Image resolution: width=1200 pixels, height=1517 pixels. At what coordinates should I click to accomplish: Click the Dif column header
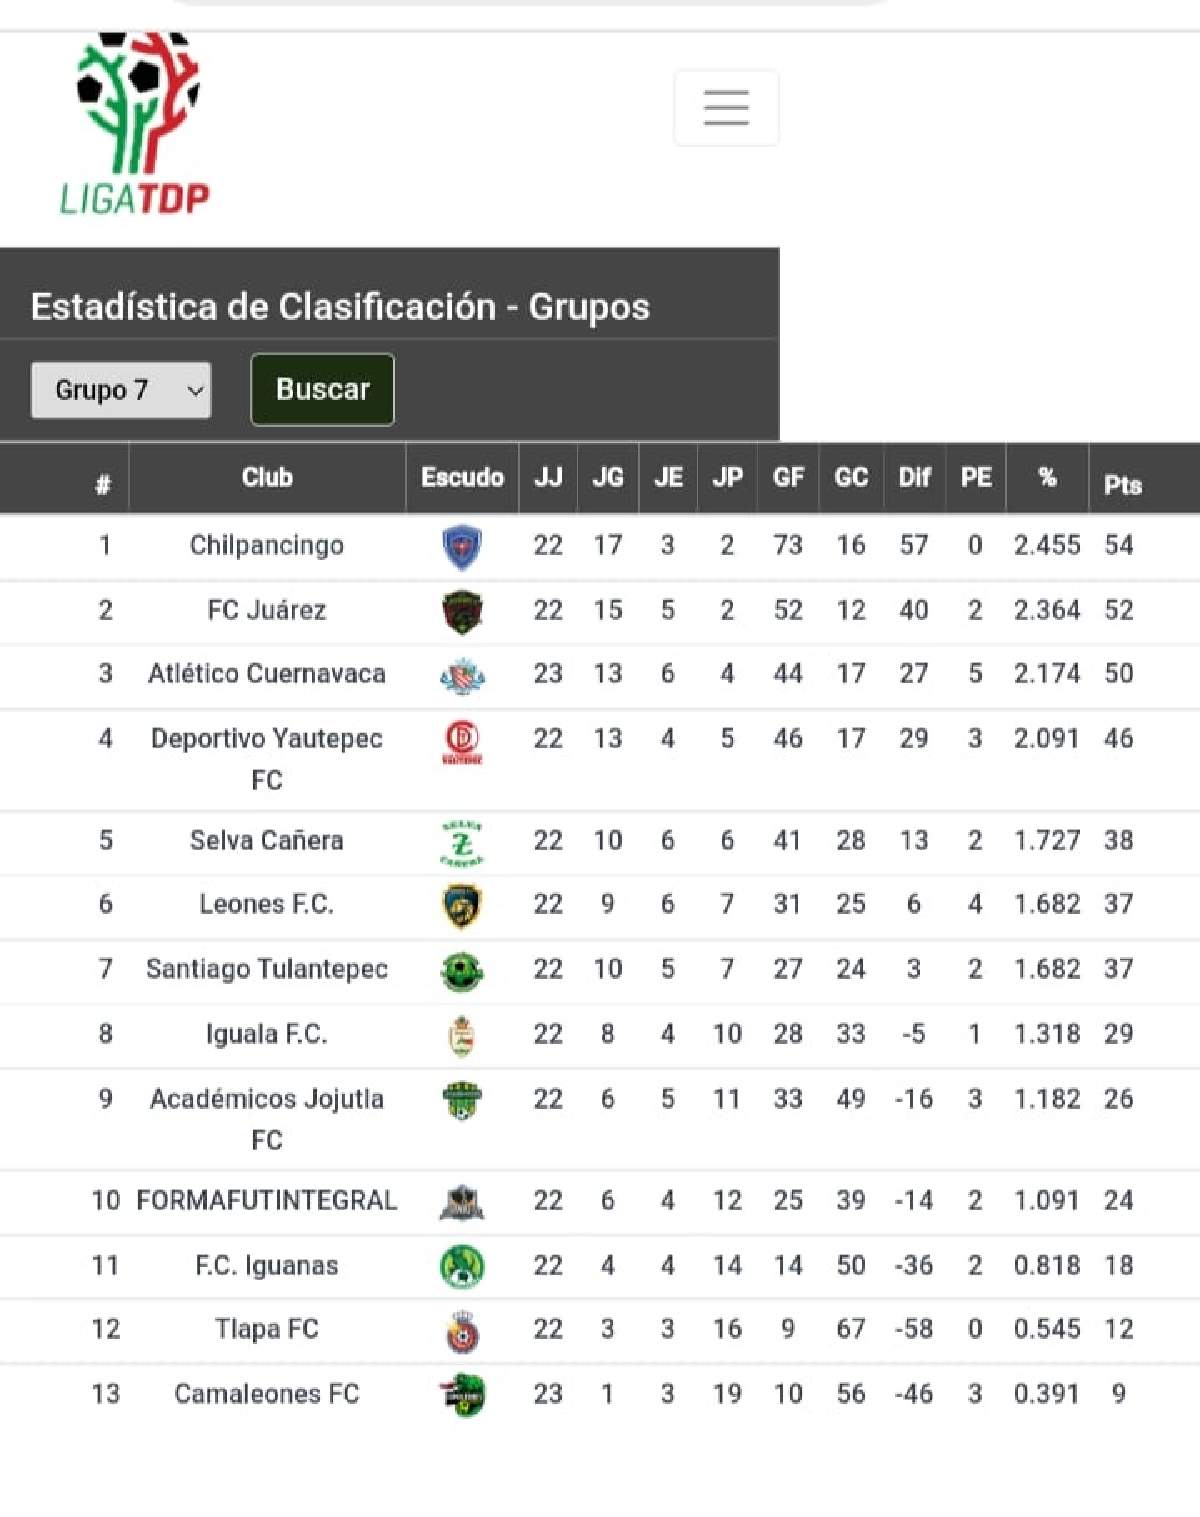coord(914,477)
